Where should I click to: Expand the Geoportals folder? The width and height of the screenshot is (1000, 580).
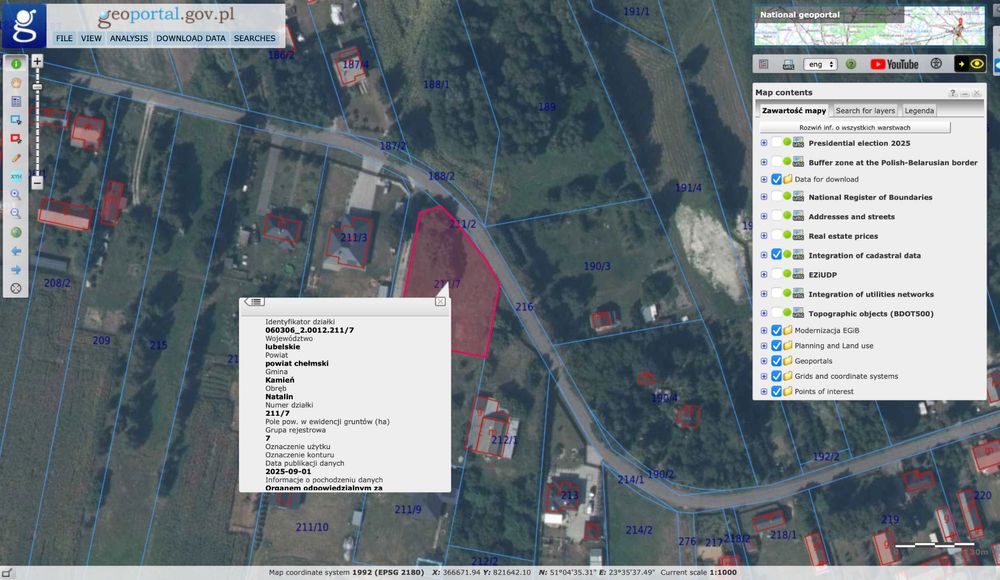coord(763,361)
